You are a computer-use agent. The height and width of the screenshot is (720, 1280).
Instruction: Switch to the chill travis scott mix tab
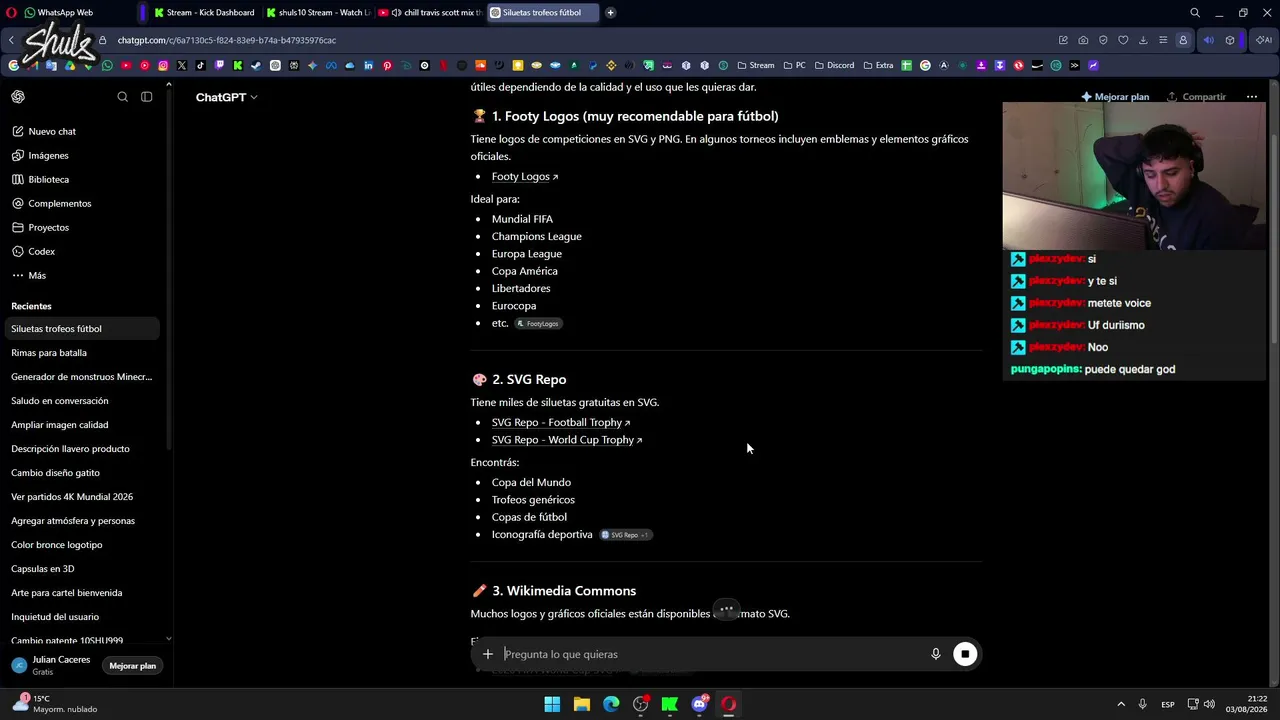[430, 13]
